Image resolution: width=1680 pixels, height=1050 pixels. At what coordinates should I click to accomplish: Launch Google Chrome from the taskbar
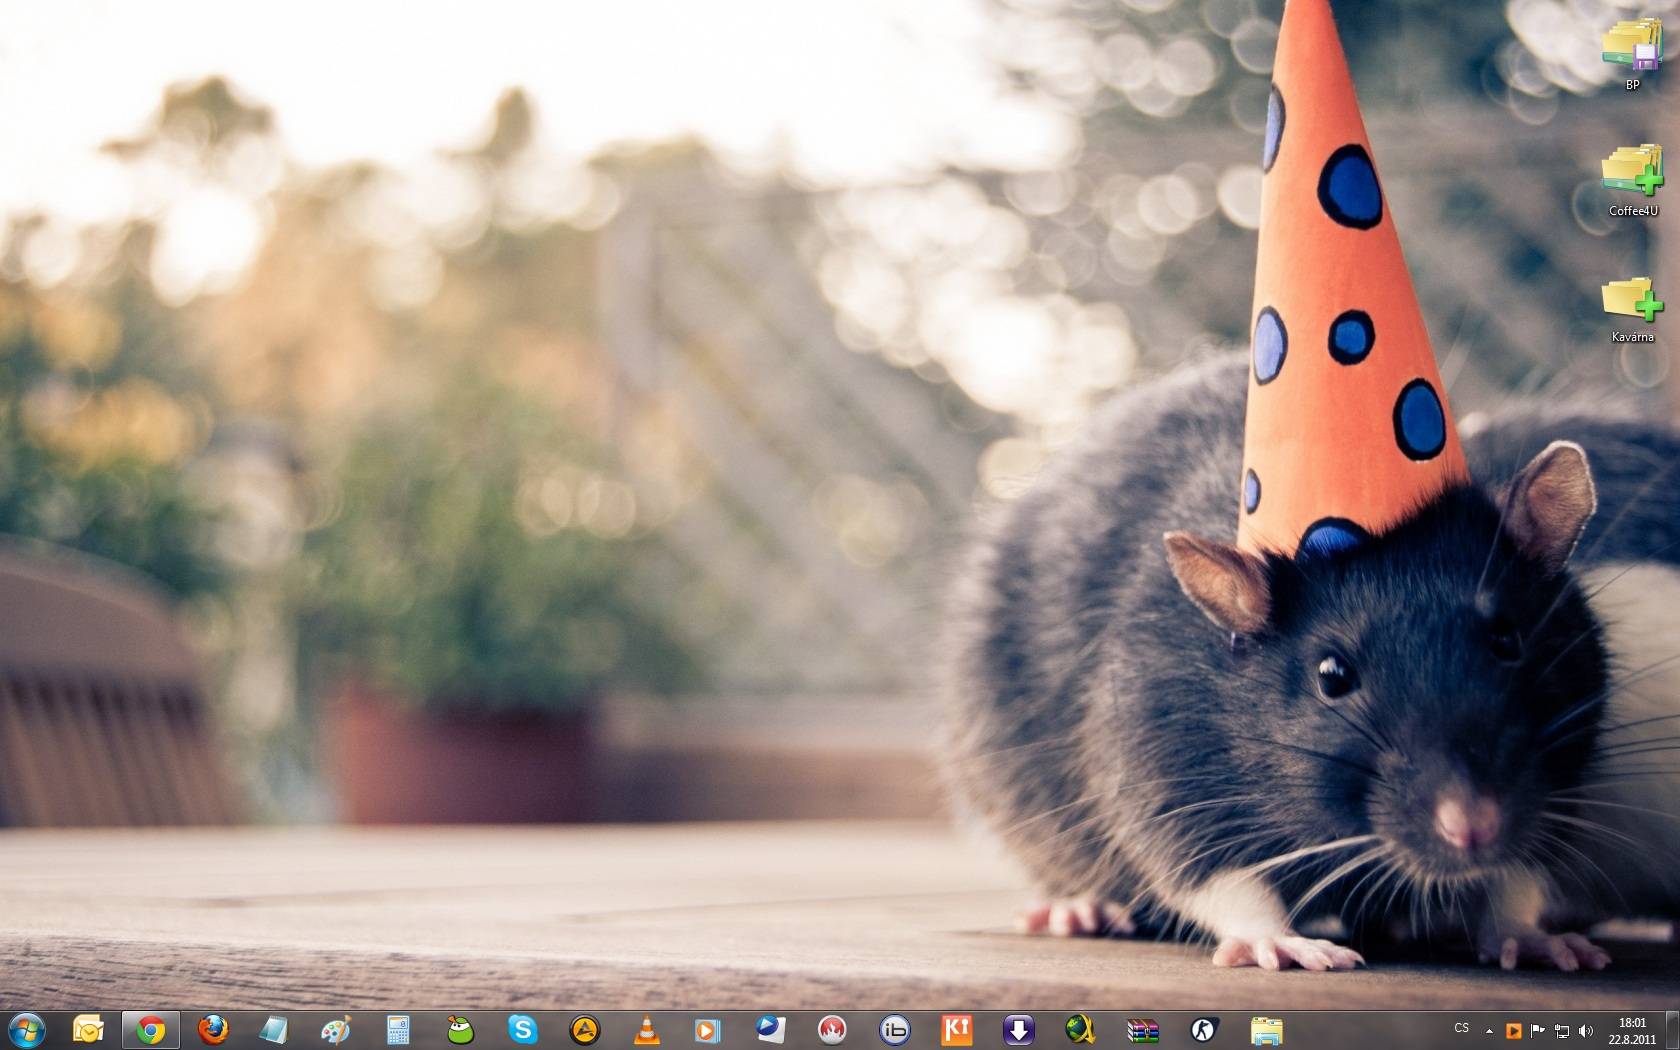click(151, 1029)
